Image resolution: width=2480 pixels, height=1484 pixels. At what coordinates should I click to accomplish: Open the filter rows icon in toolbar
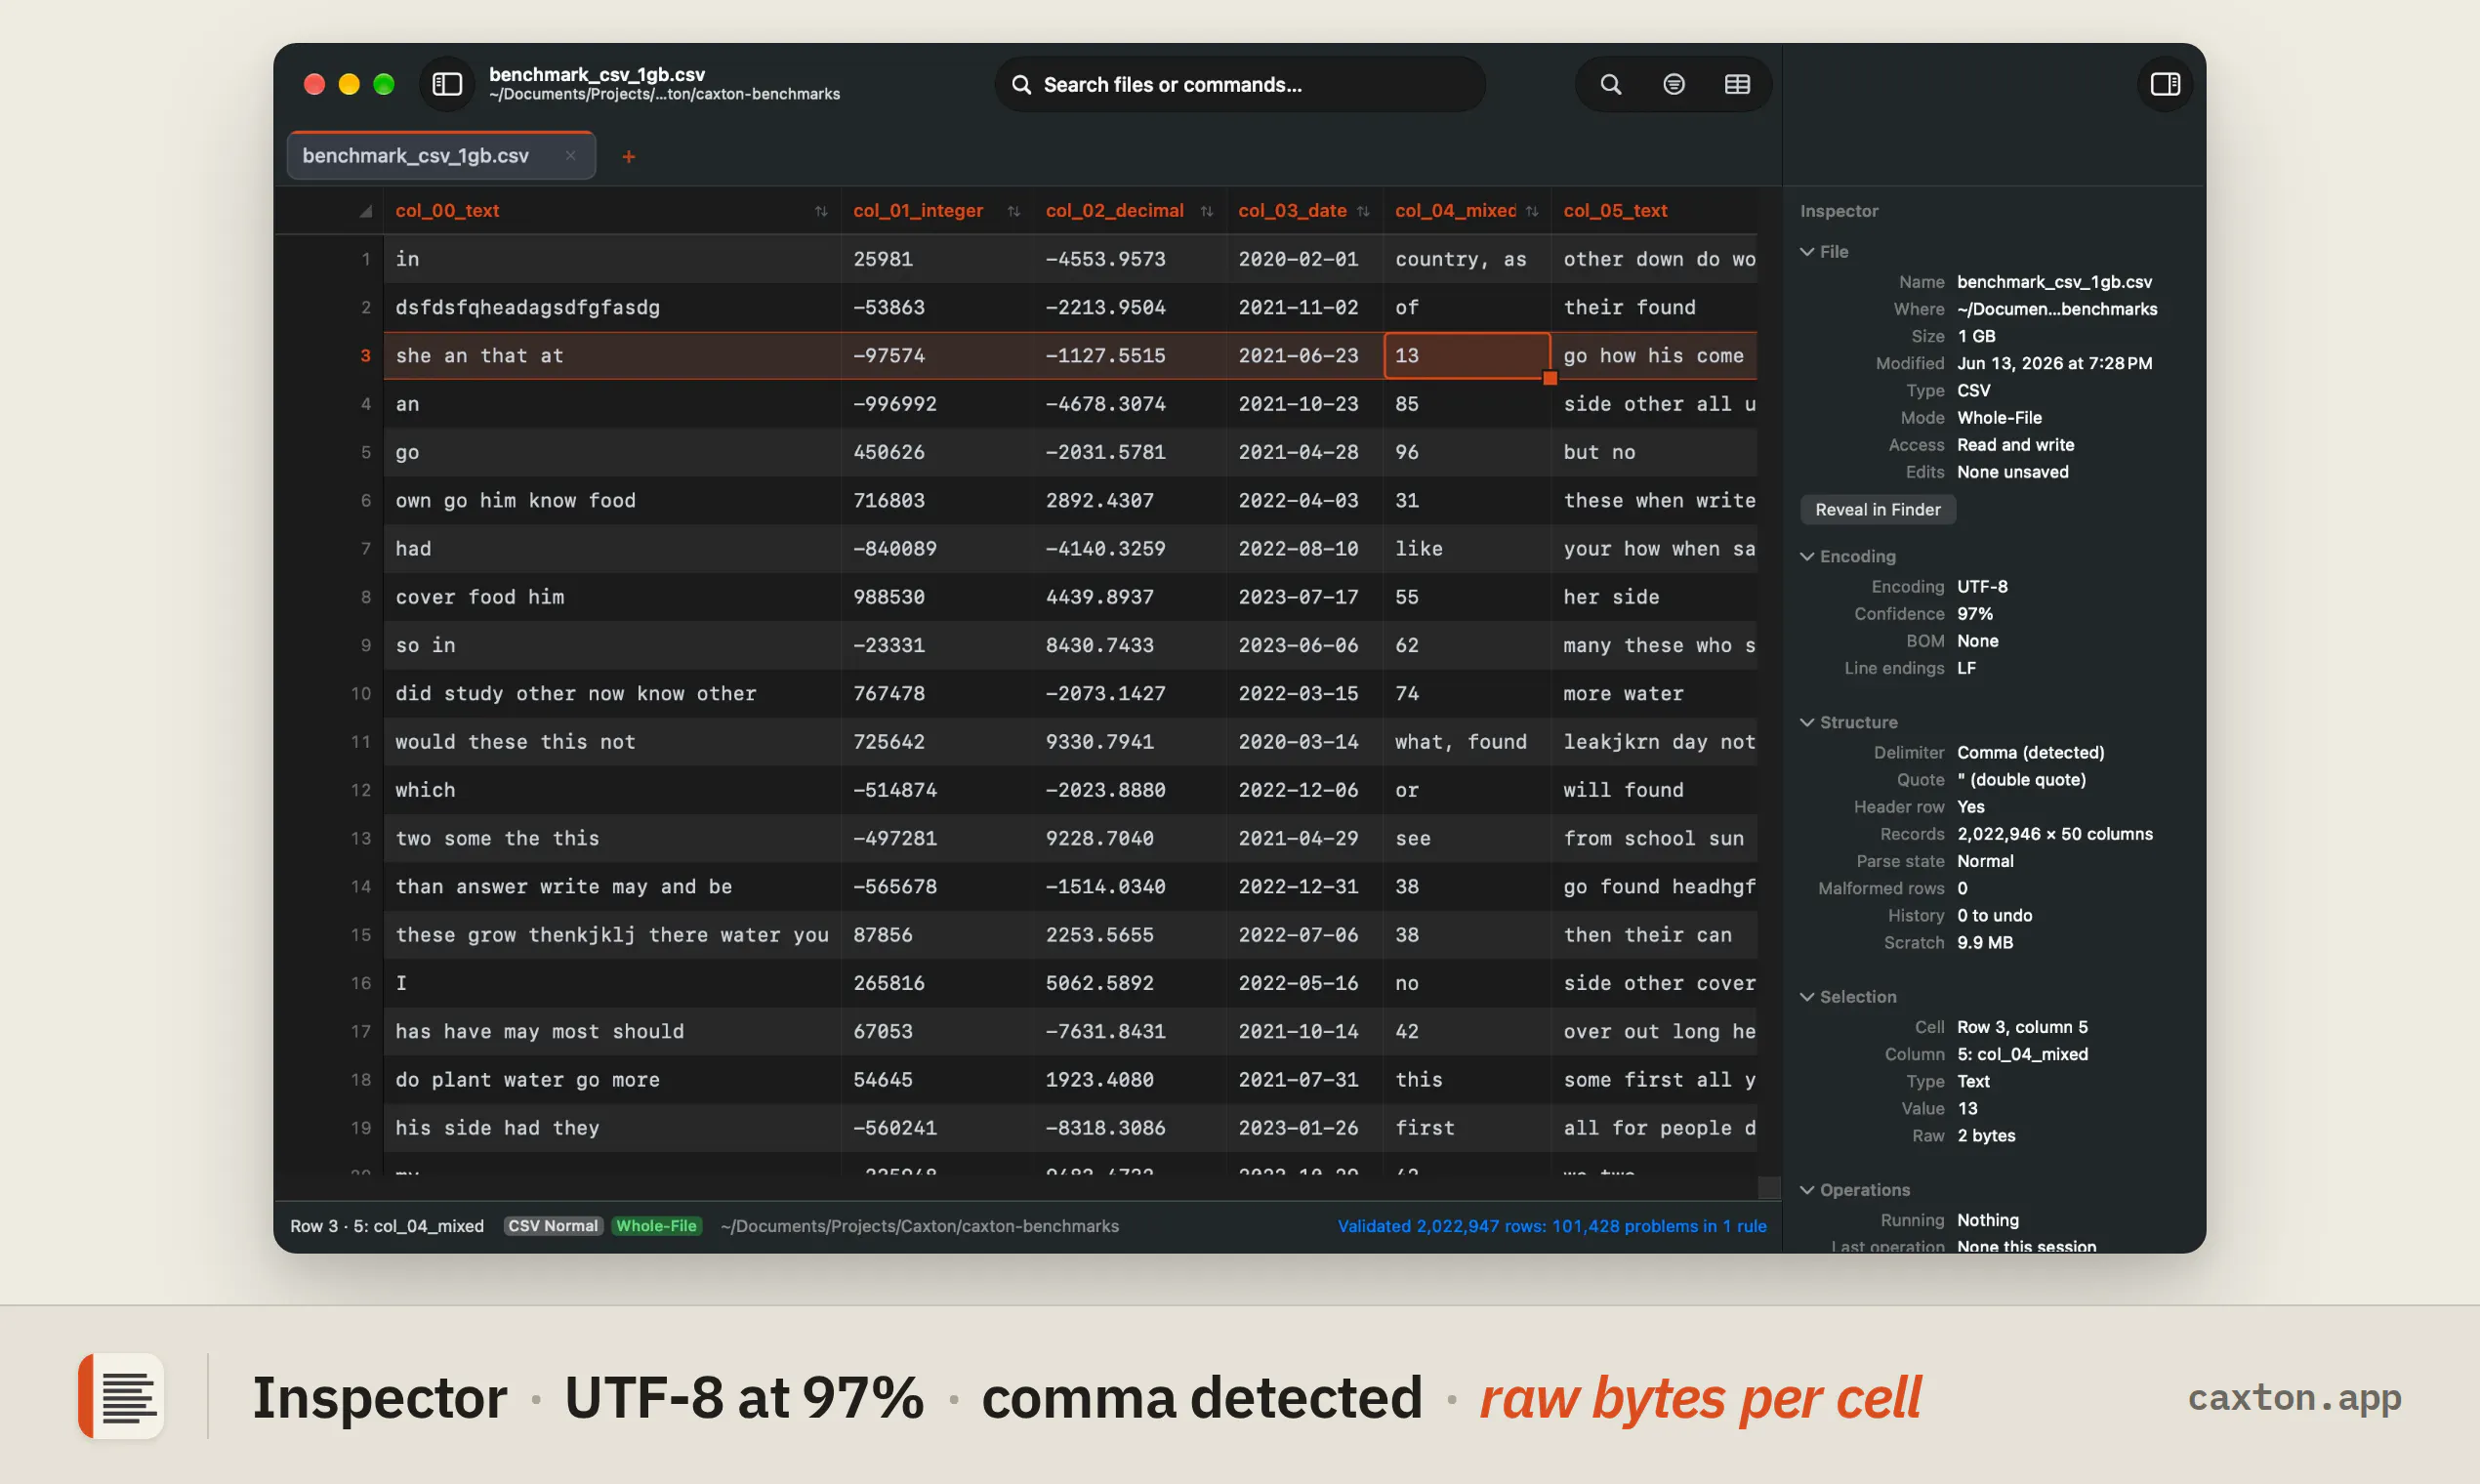click(x=1674, y=84)
